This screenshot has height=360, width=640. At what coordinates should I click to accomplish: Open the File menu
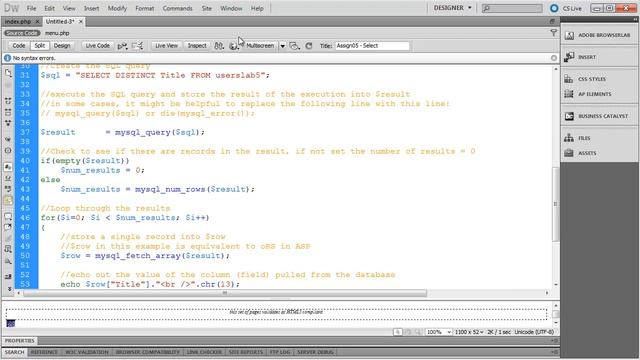31,8
